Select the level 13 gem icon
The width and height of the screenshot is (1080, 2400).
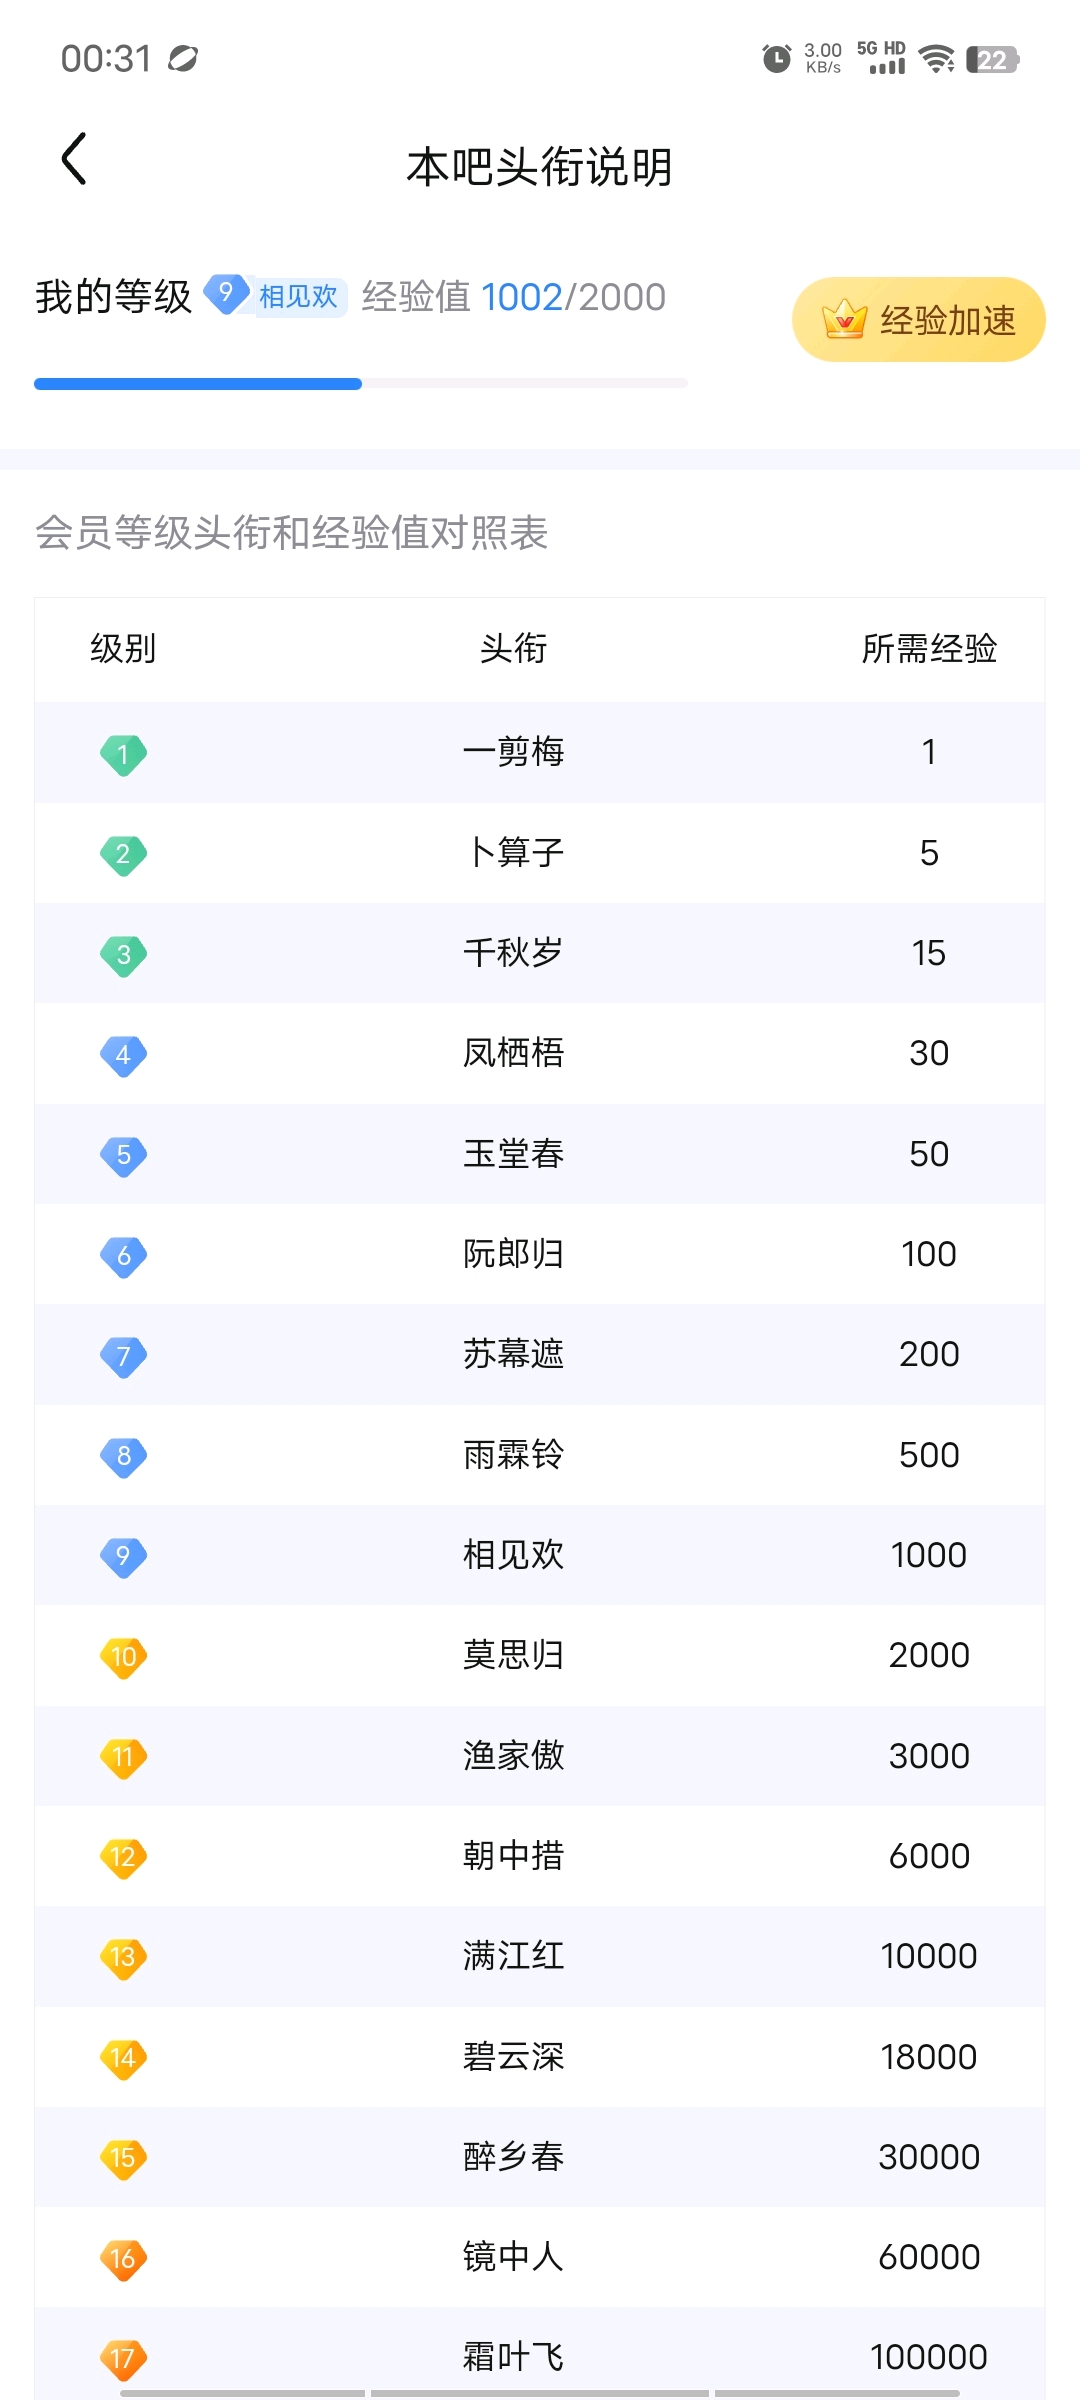point(123,1957)
